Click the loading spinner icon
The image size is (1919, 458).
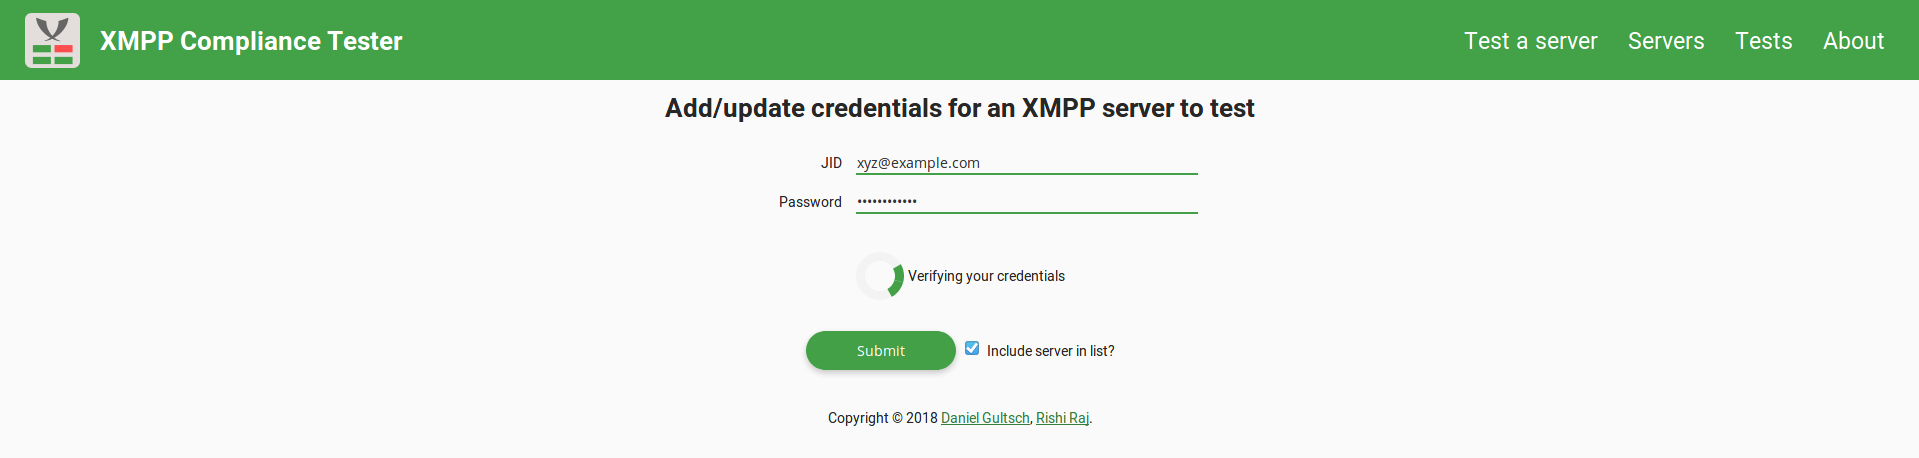(x=880, y=276)
